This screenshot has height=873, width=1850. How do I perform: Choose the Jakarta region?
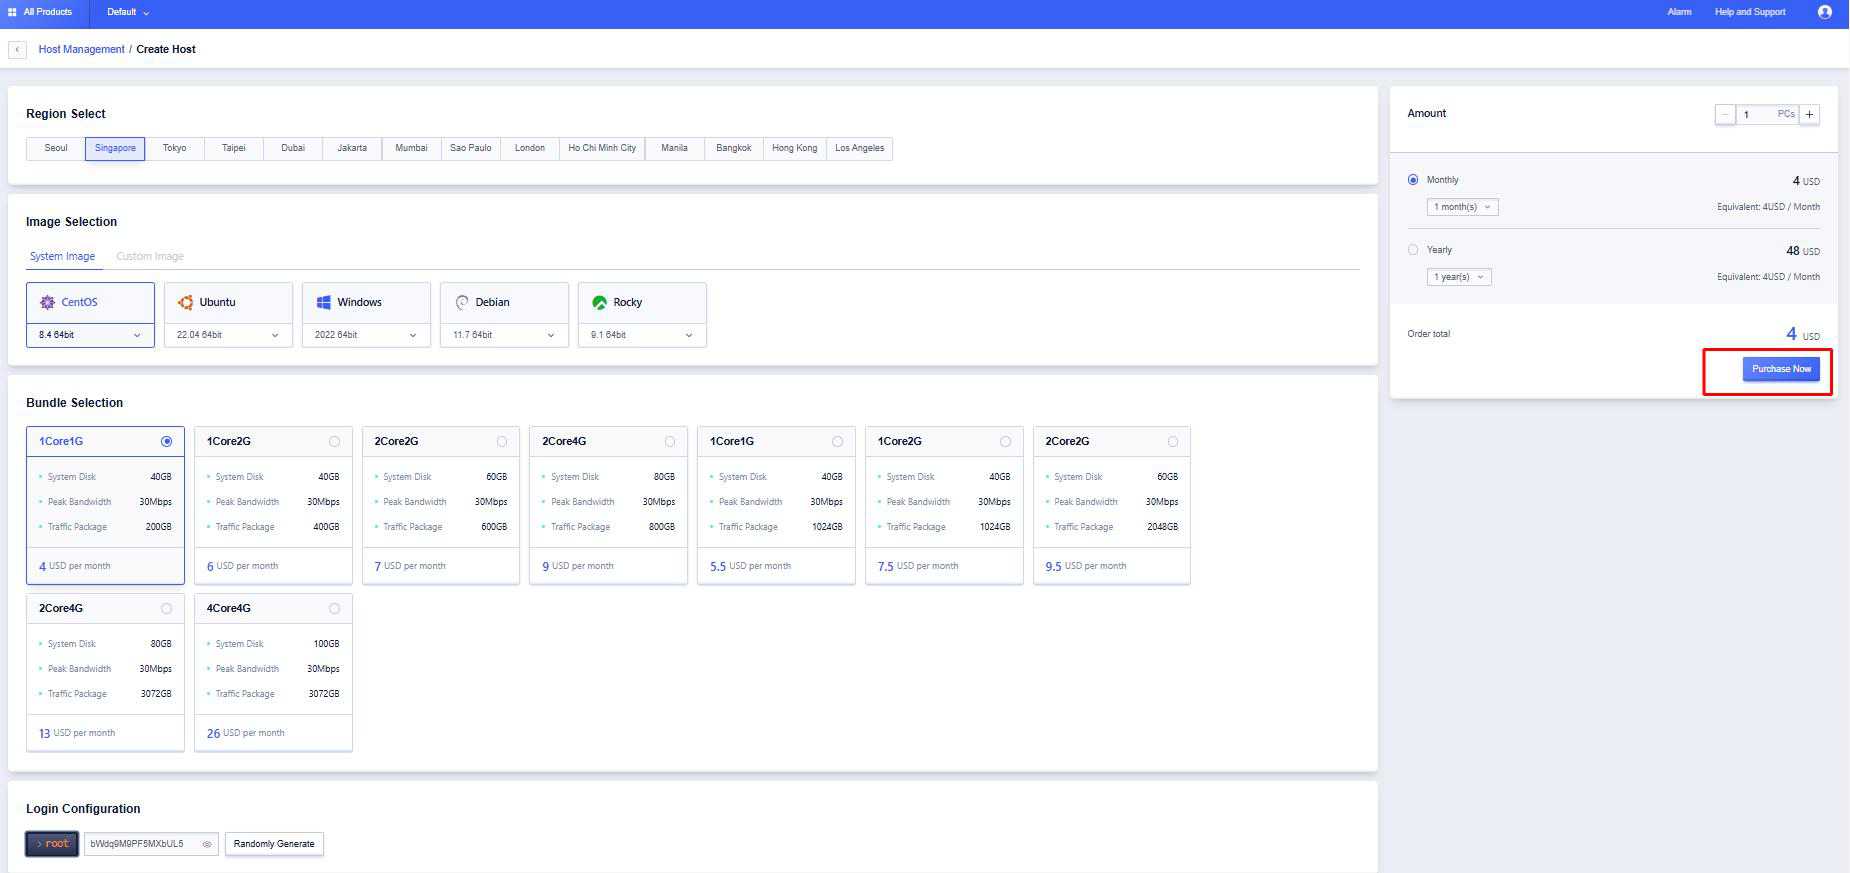click(352, 148)
